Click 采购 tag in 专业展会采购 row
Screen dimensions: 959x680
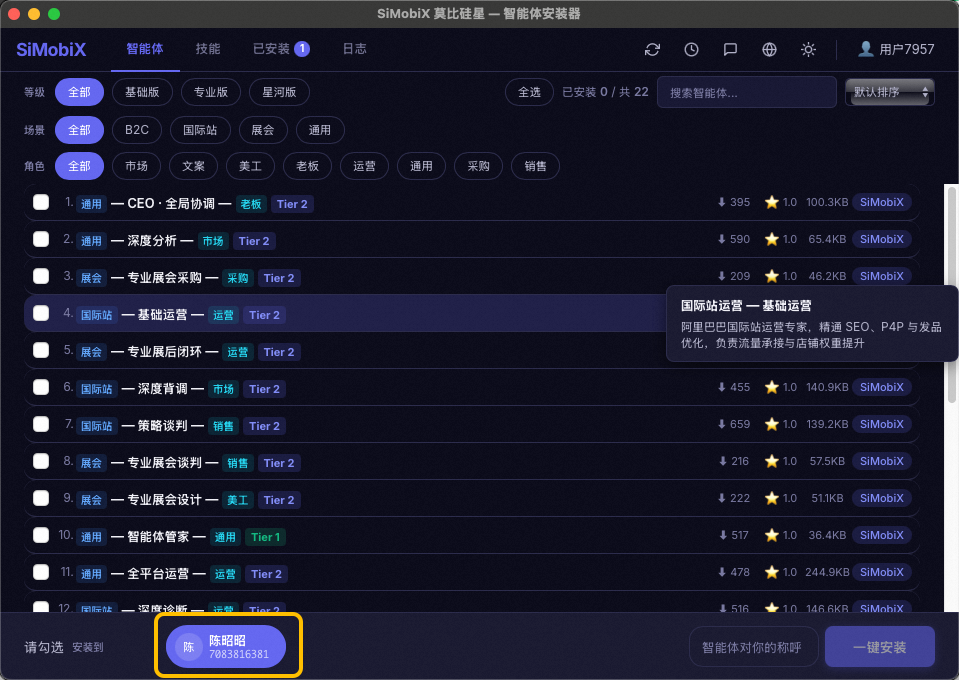click(x=238, y=278)
